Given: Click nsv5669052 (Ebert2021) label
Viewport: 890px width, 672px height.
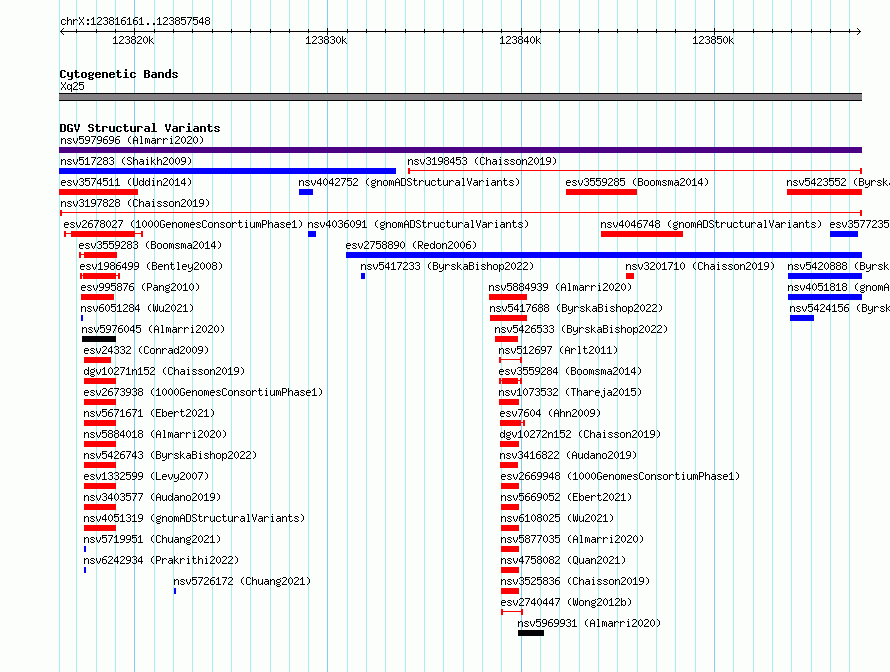Looking at the screenshot, I should (566, 497).
